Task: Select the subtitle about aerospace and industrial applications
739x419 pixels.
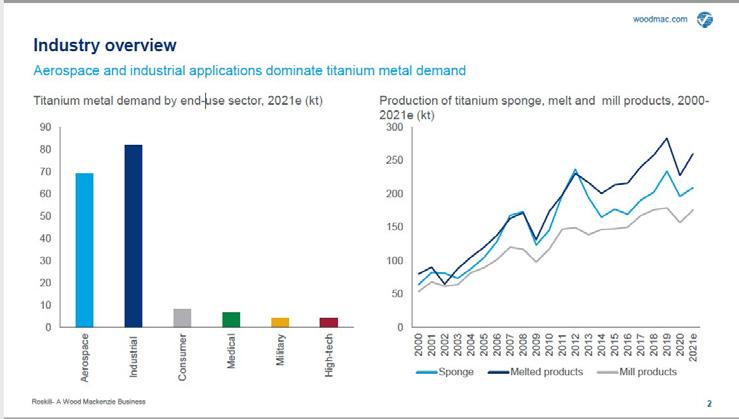Action: [249, 71]
